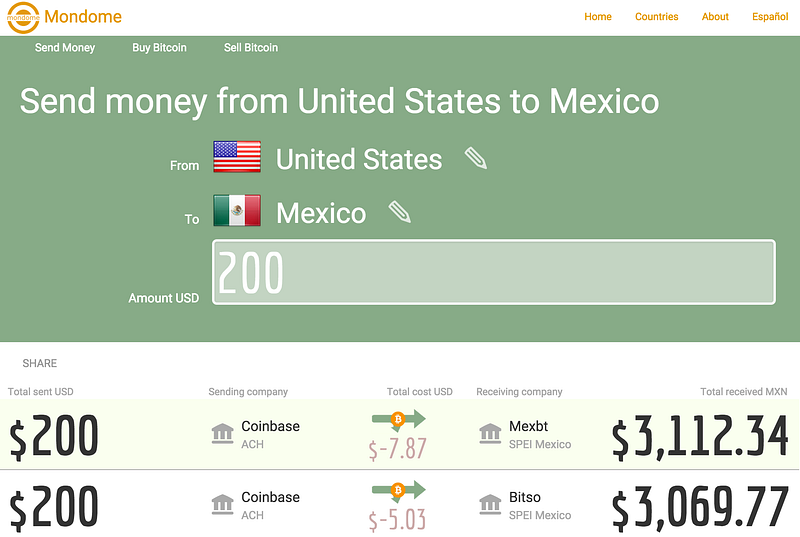The width and height of the screenshot is (800, 537).
Task: Go to the Home page link
Action: [x=598, y=16]
